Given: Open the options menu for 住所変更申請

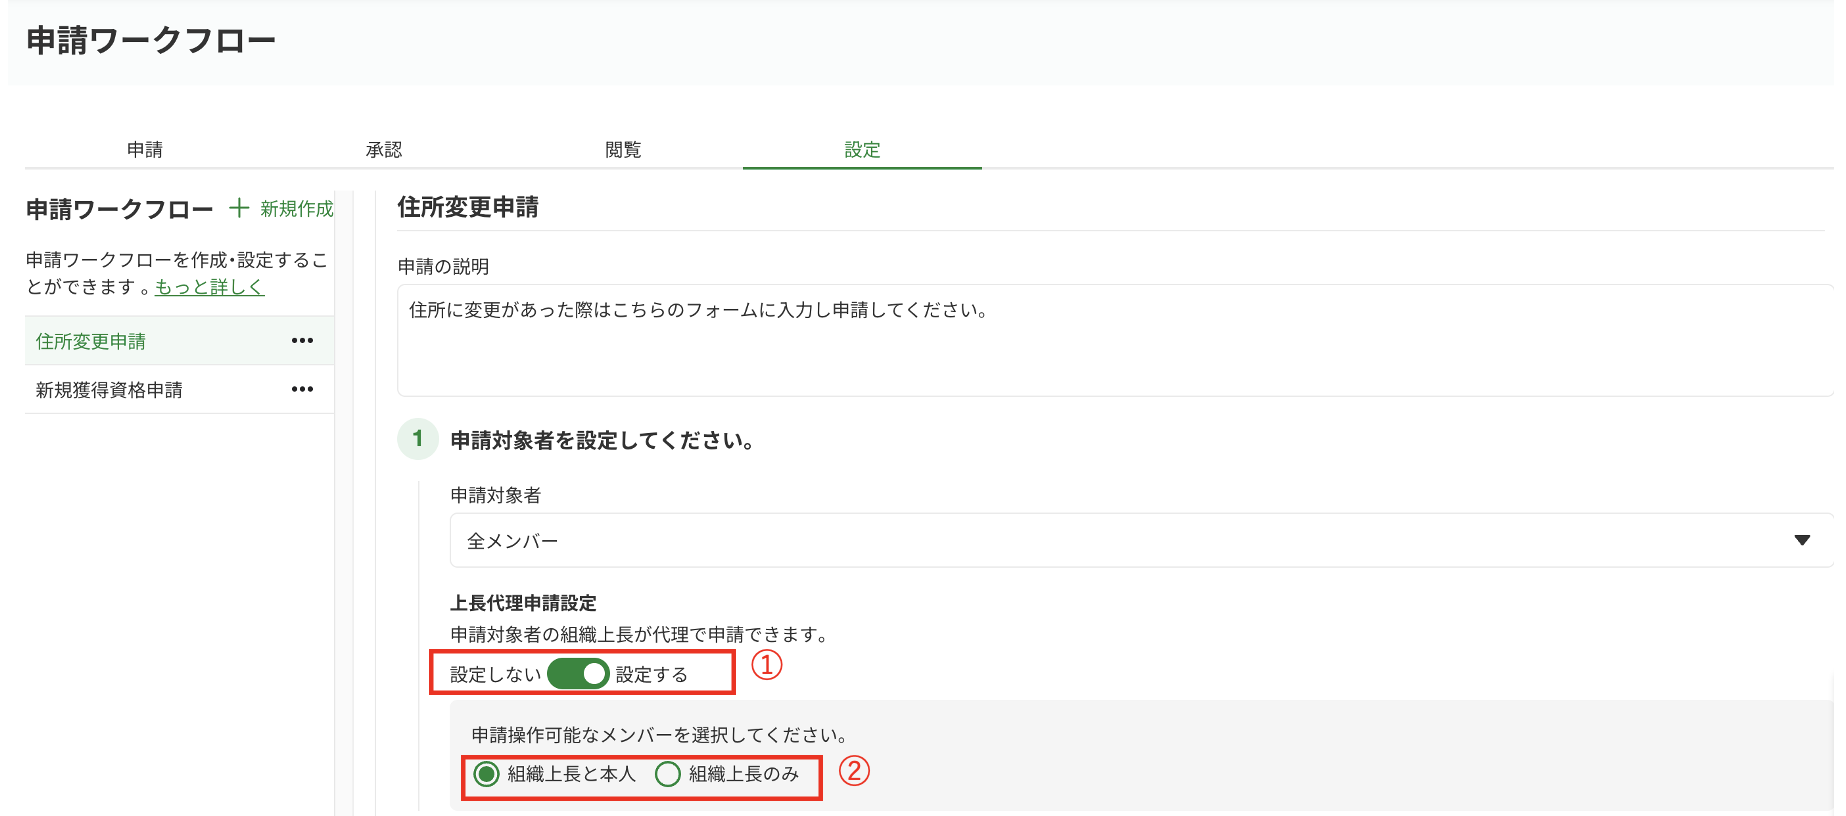Looking at the screenshot, I should click(302, 341).
